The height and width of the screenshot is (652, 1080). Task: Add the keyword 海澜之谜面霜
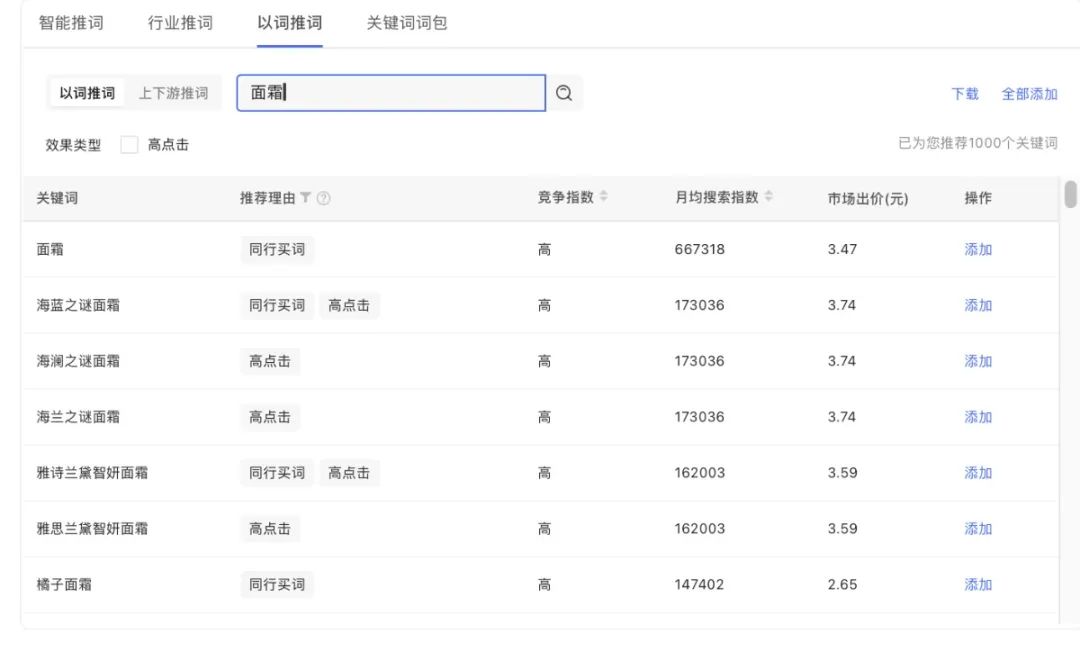coord(978,361)
